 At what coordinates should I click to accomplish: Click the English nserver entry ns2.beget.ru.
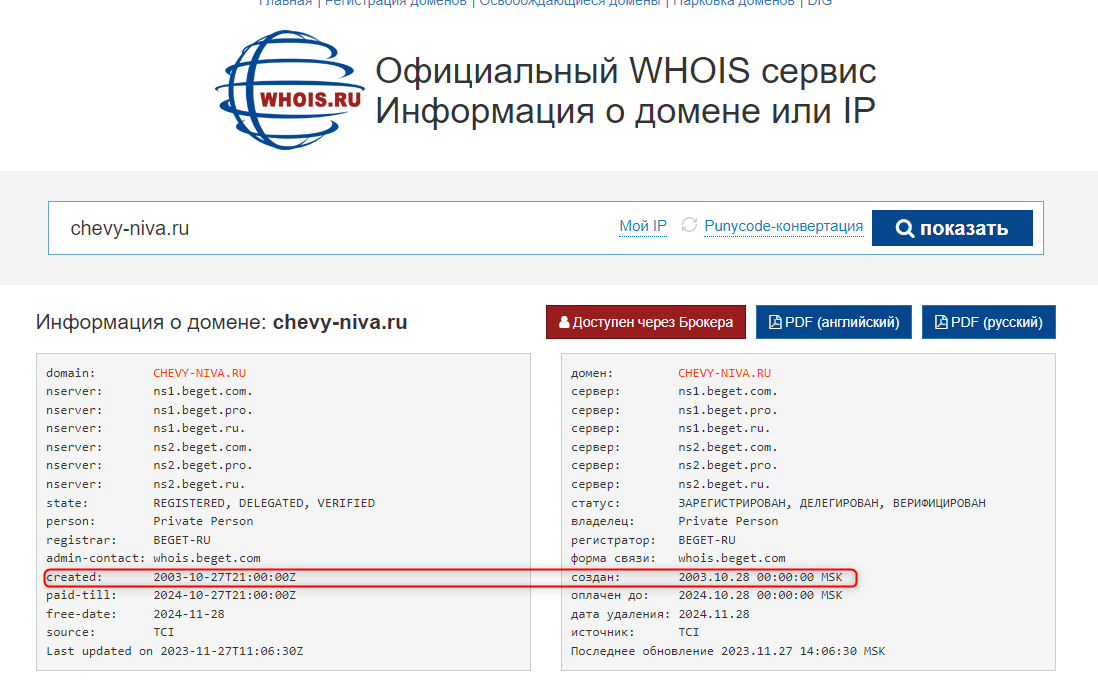tap(199, 484)
